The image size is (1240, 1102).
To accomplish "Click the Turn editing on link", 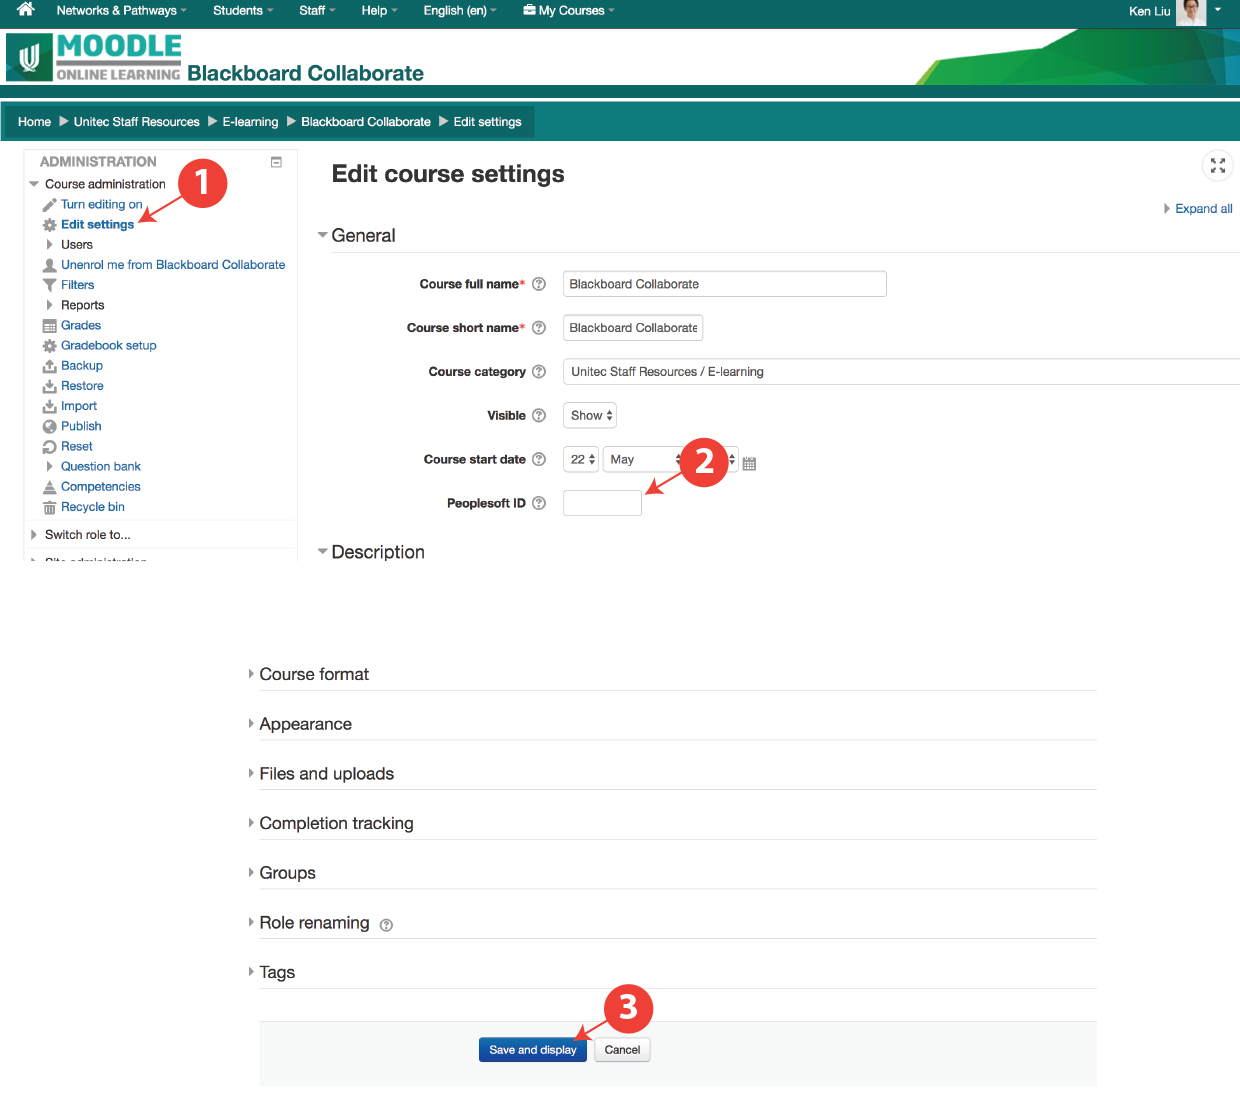I will click(x=102, y=205).
